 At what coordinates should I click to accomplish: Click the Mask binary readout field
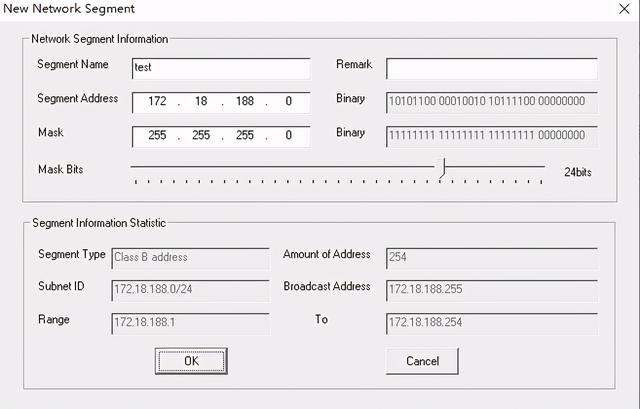pyautogui.click(x=492, y=136)
